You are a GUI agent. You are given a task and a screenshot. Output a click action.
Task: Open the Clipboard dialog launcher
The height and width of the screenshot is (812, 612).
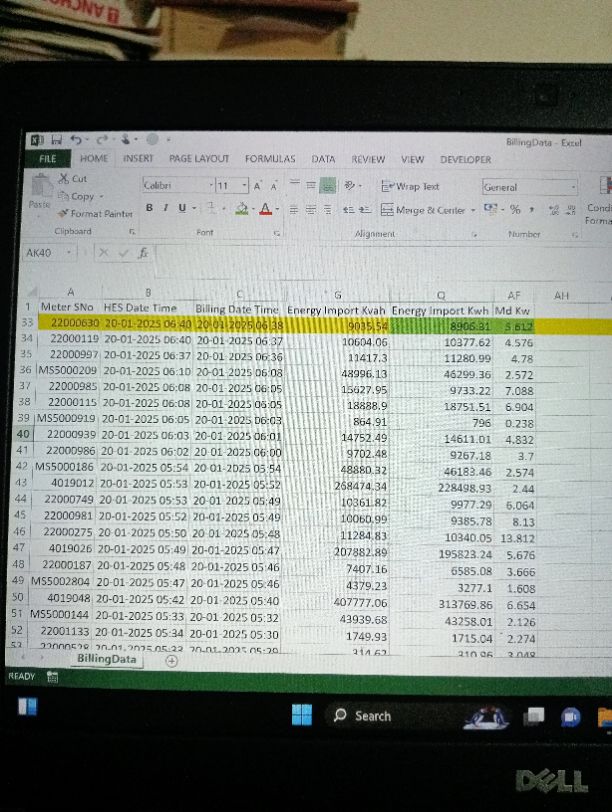coord(132,232)
